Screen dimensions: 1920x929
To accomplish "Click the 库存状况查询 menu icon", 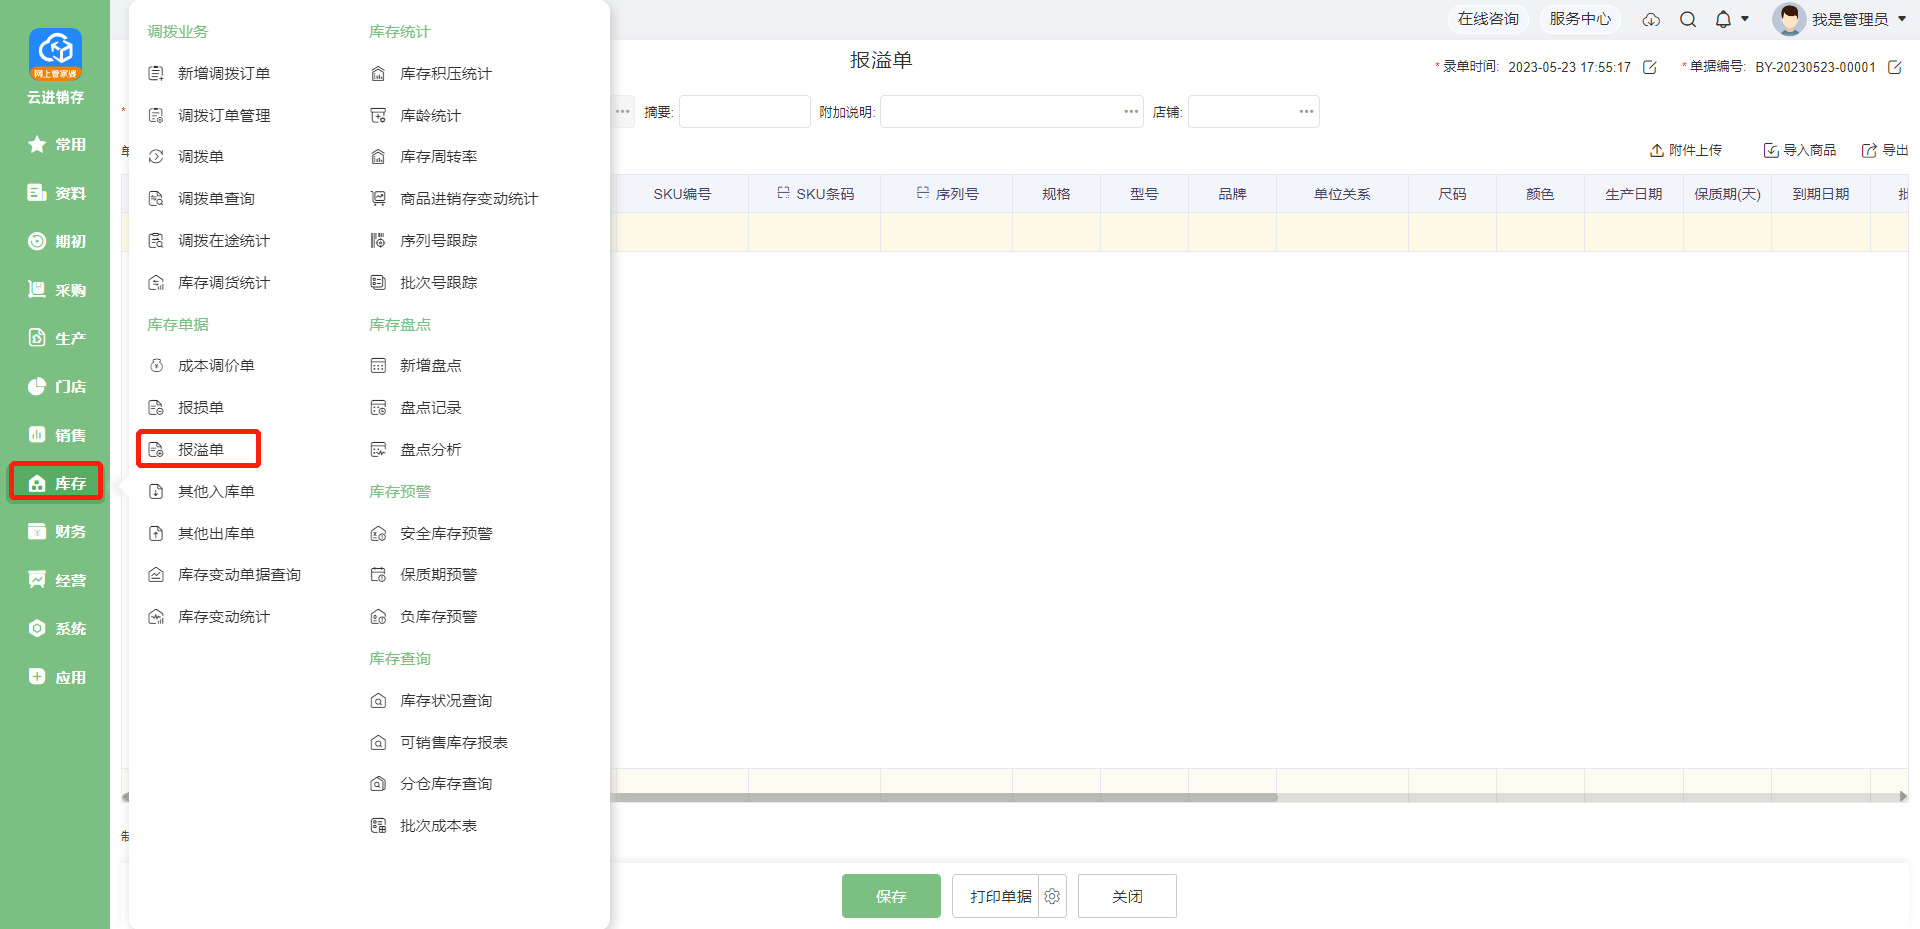I will [x=378, y=701].
